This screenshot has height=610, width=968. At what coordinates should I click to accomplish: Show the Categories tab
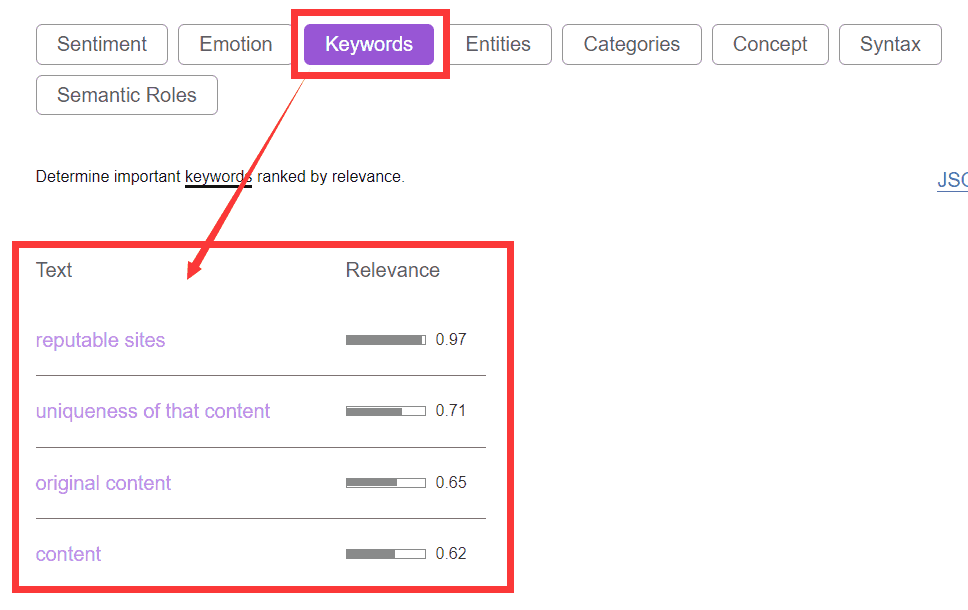pos(631,45)
